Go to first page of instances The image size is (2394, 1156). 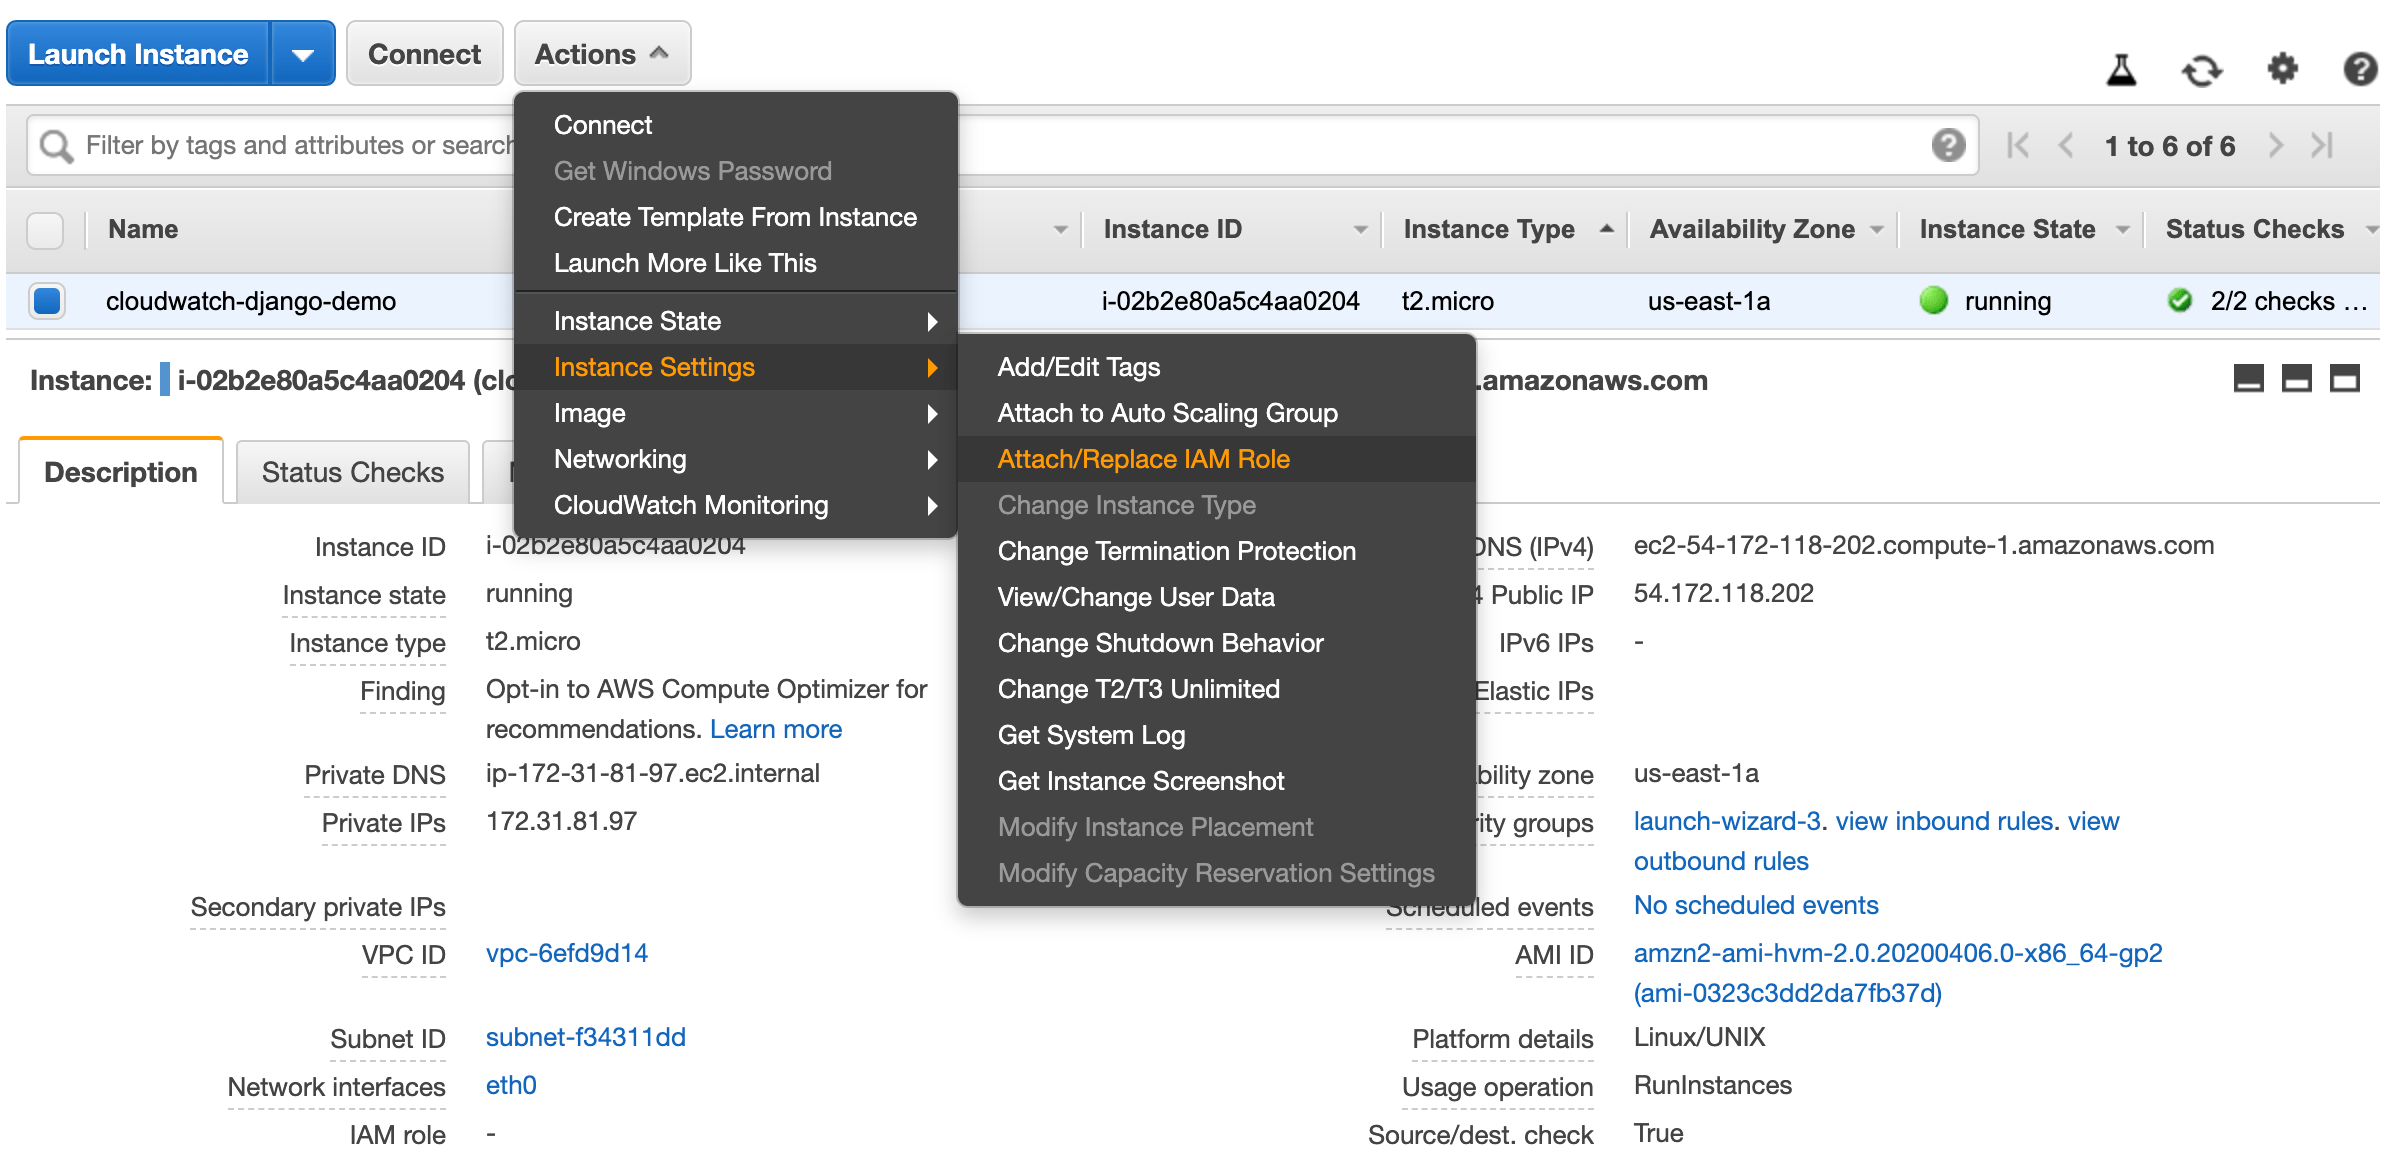(x=2017, y=146)
